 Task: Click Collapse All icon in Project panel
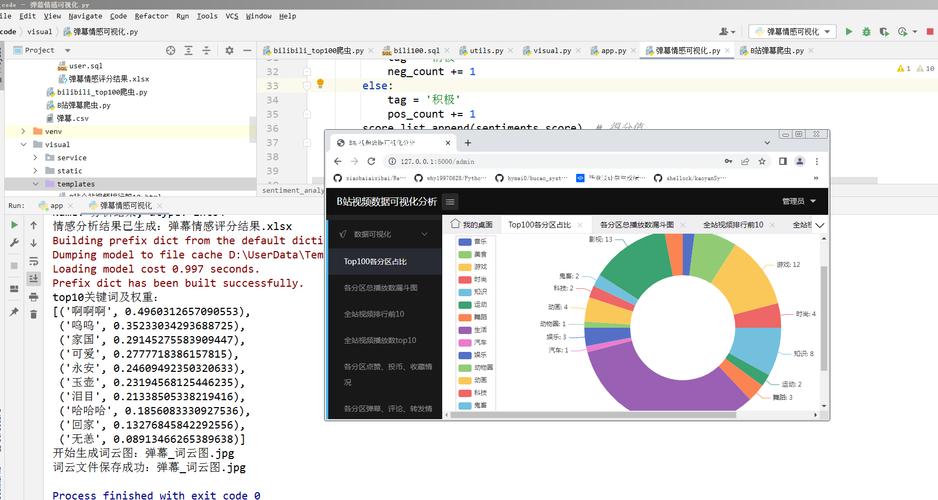(206, 50)
